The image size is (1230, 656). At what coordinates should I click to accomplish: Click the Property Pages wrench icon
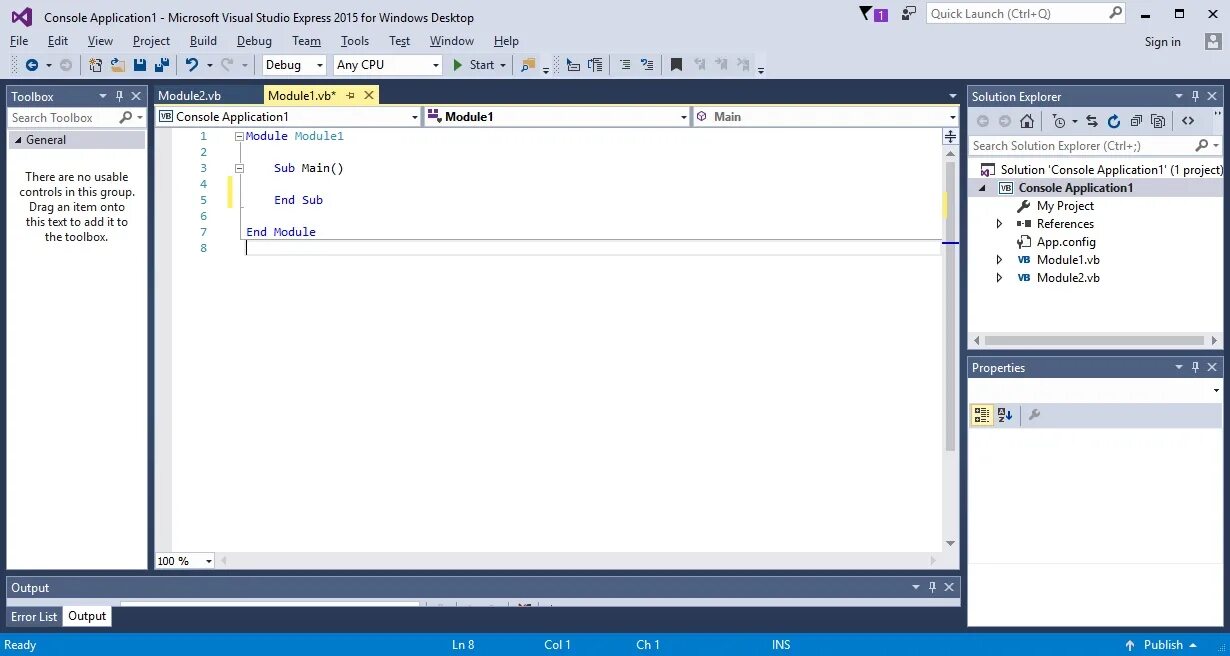1034,415
